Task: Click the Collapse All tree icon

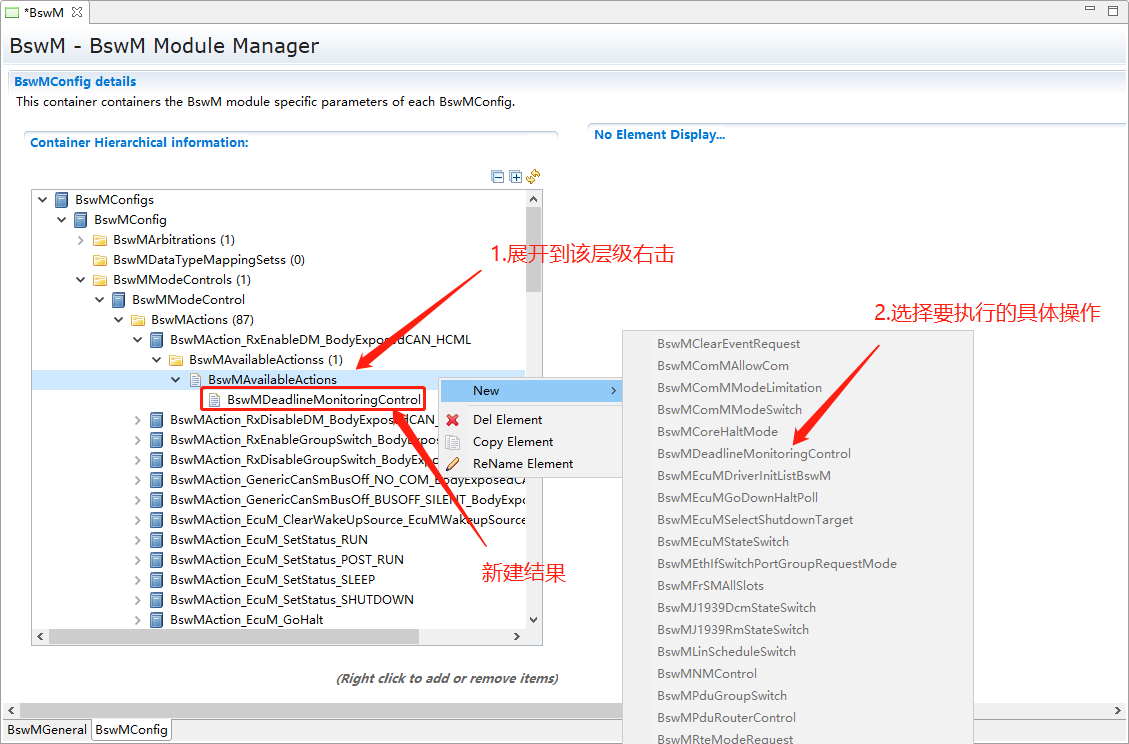Action: 498,177
